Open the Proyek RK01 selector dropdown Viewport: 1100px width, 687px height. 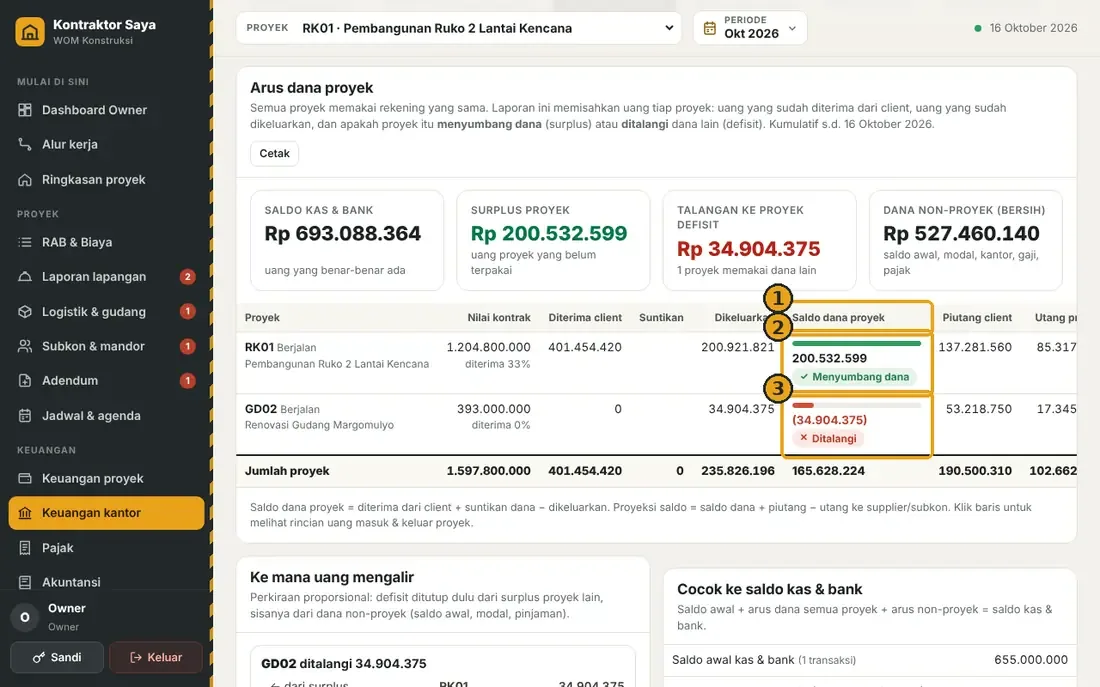(x=459, y=28)
